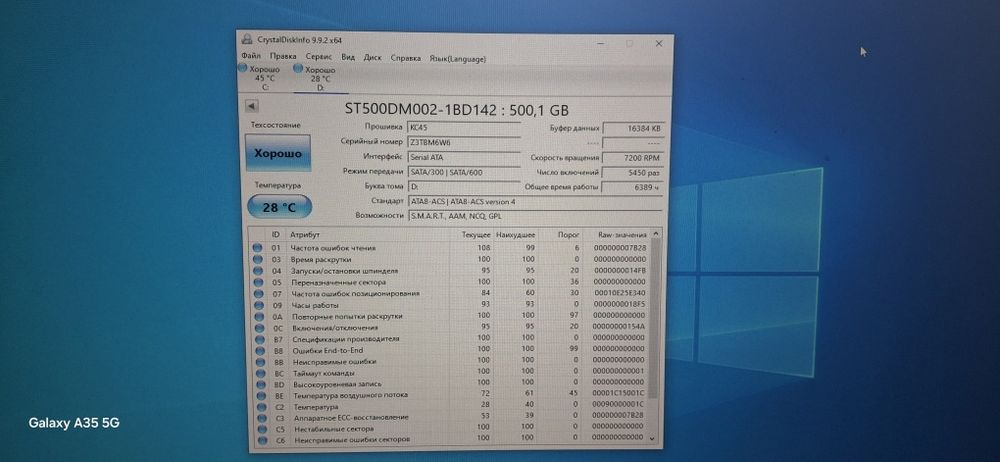
Task: Click status icon for Высокоуровневая запись row
Action: pos(260,384)
